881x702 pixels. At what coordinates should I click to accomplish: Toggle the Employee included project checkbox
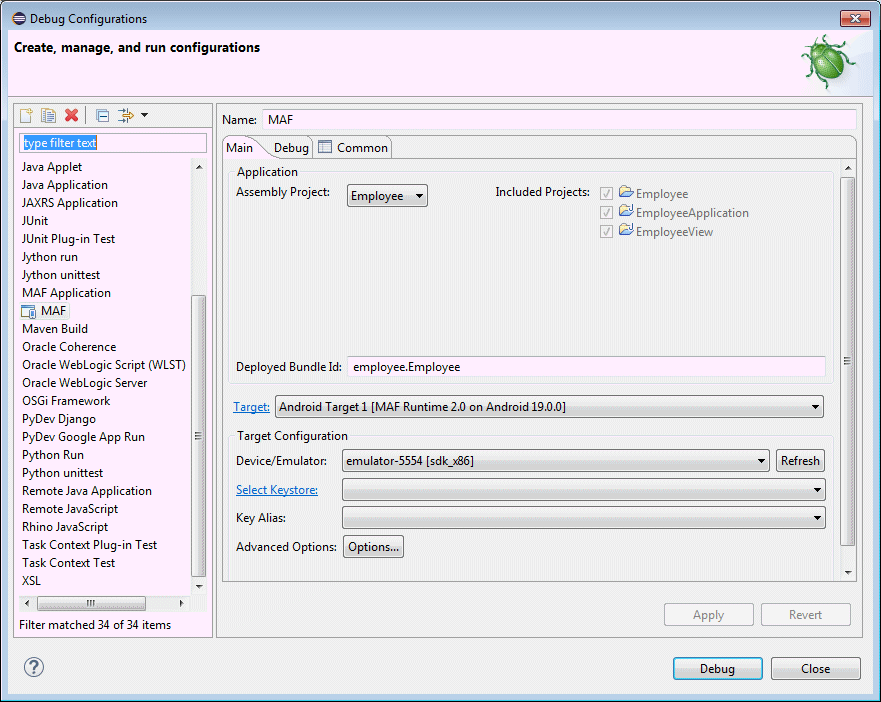pyautogui.click(x=606, y=194)
